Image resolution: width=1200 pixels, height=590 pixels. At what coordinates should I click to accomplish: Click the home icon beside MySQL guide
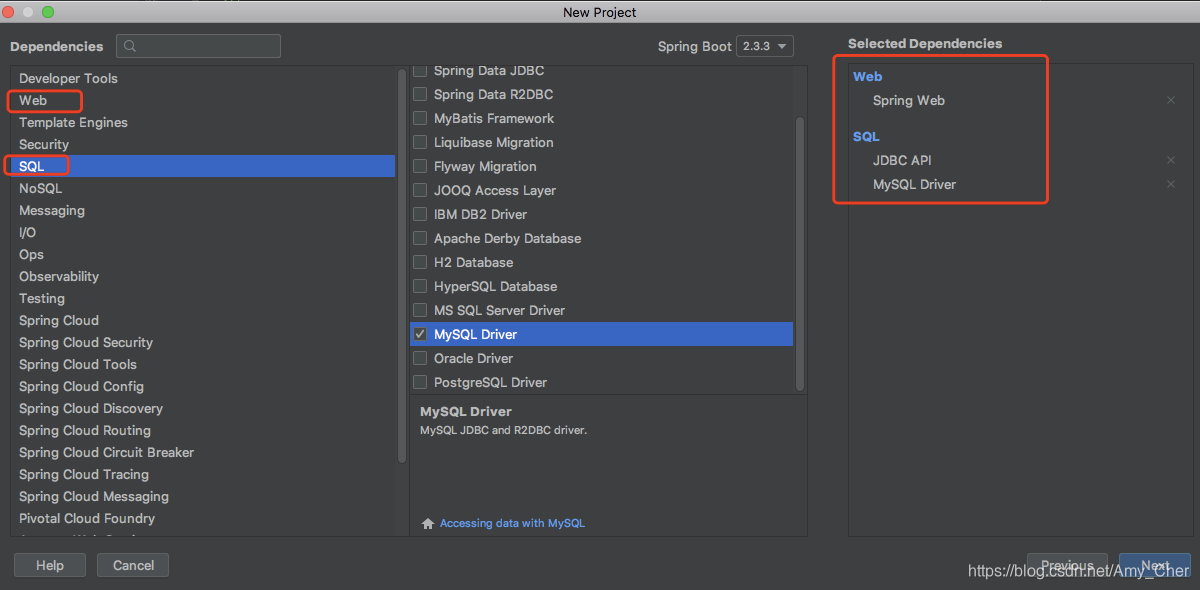coord(428,523)
